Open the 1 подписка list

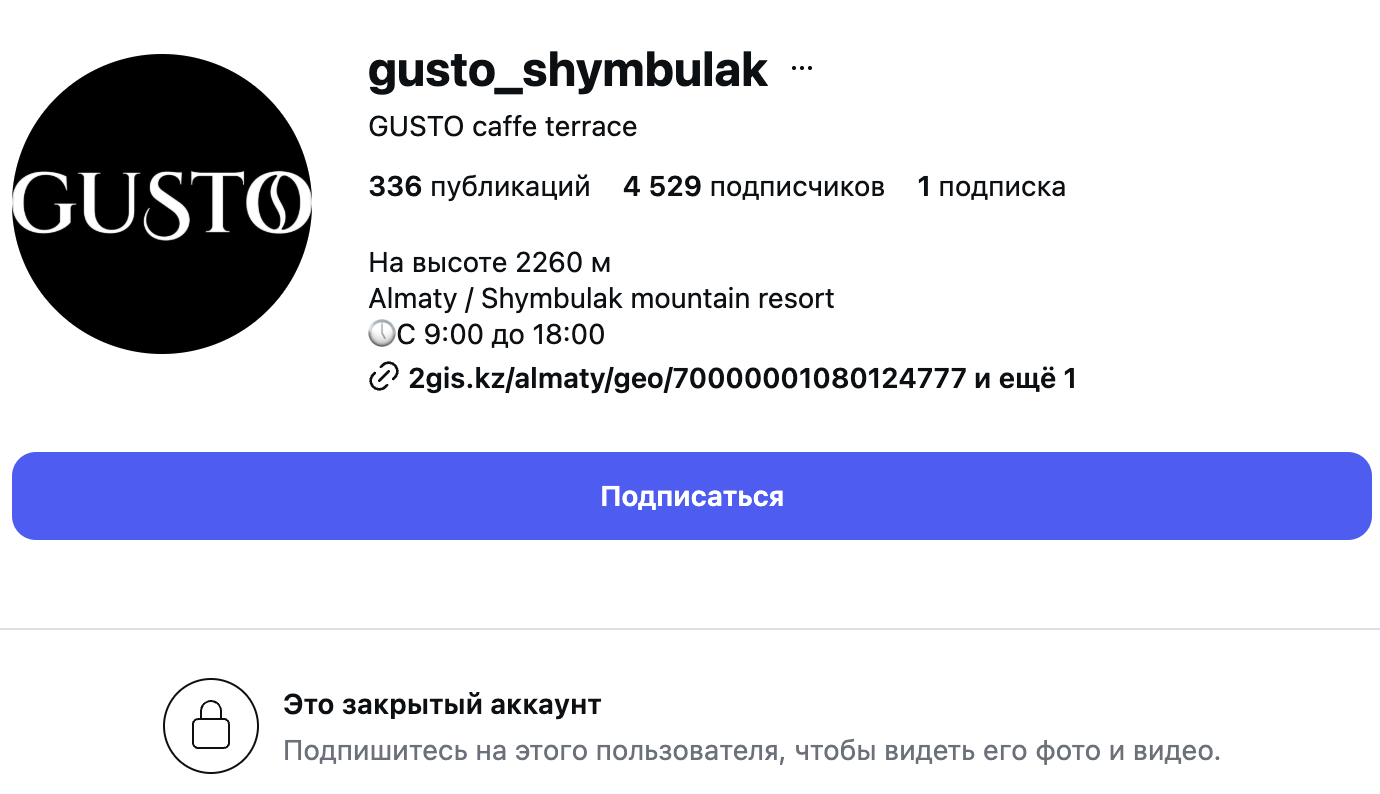991,187
